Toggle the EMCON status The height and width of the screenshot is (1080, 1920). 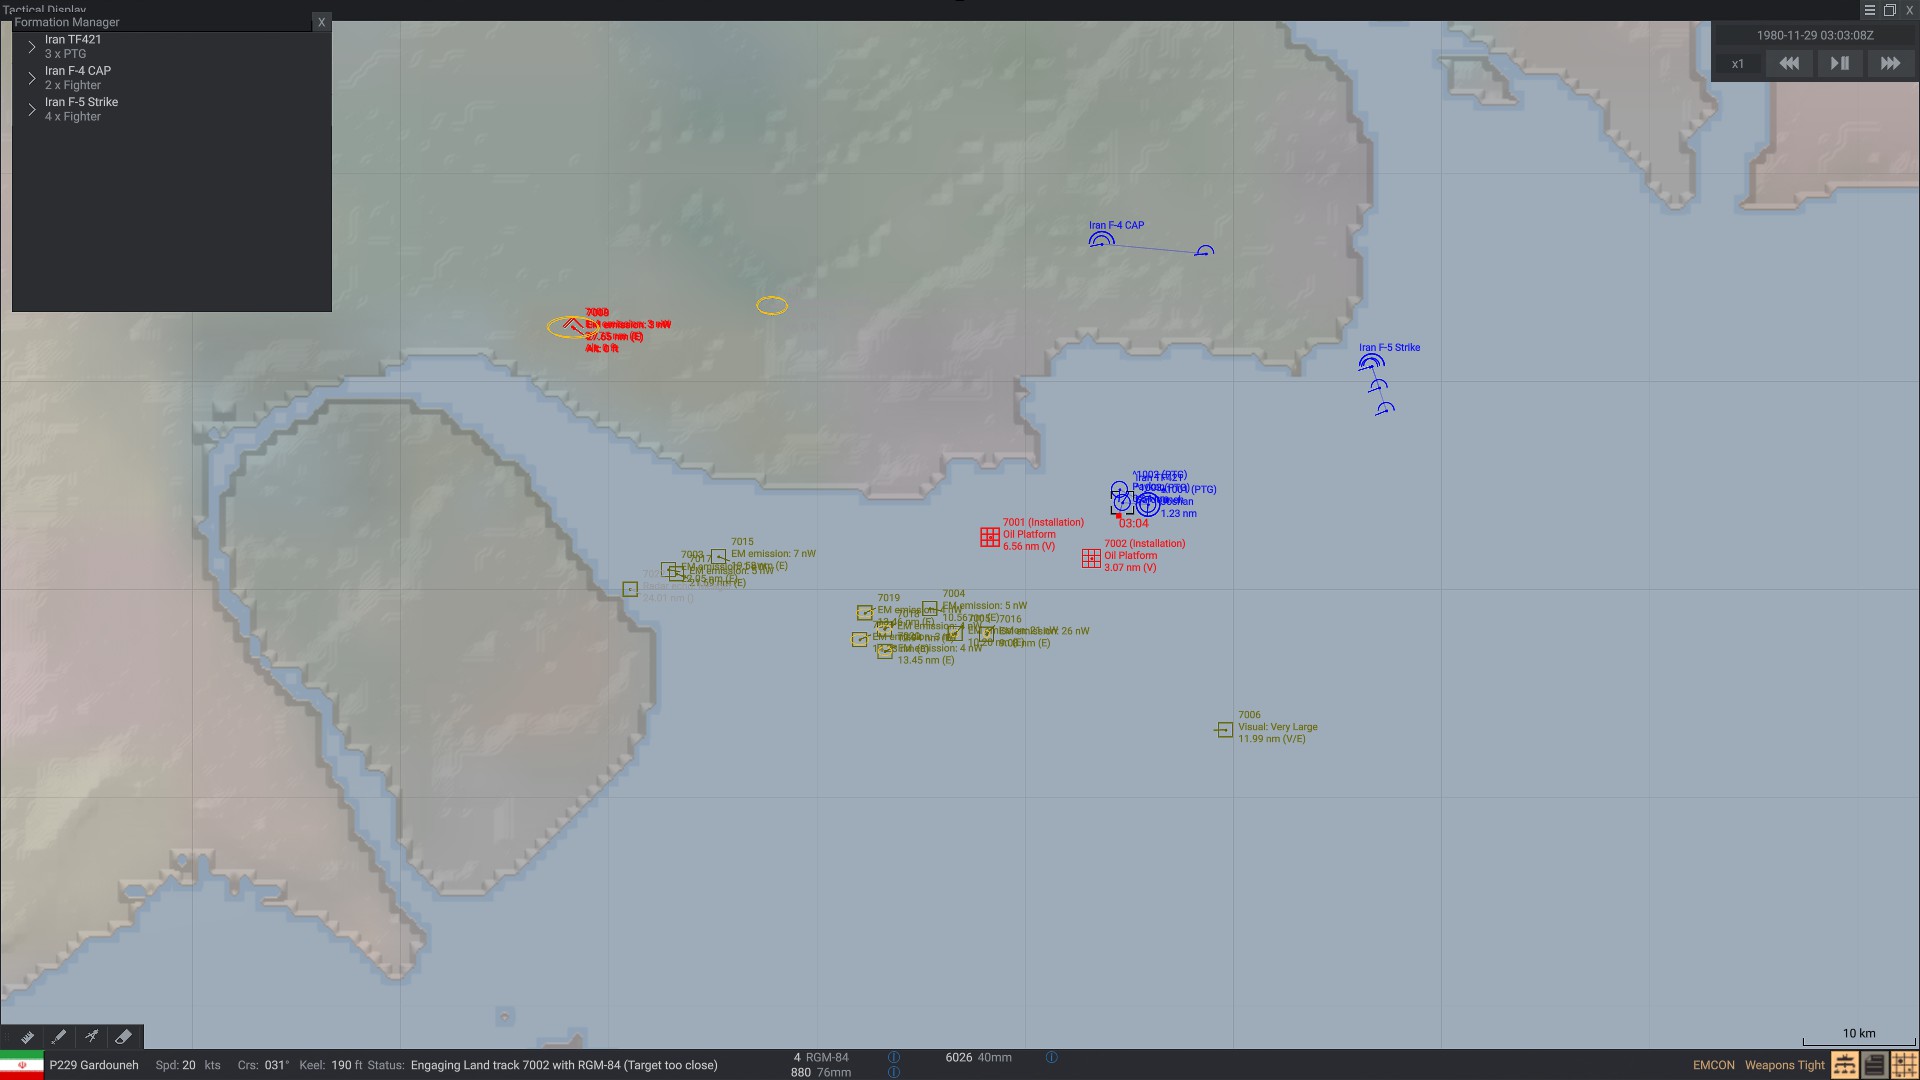coord(1713,1065)
